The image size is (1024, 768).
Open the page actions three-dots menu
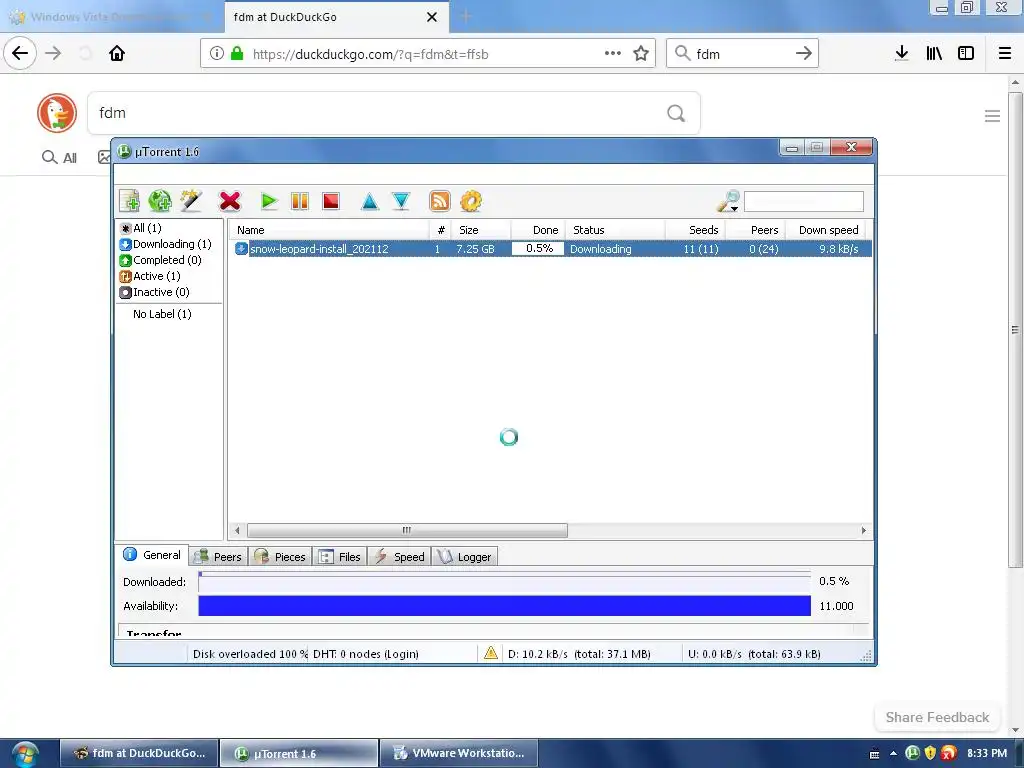pos(613,54)
